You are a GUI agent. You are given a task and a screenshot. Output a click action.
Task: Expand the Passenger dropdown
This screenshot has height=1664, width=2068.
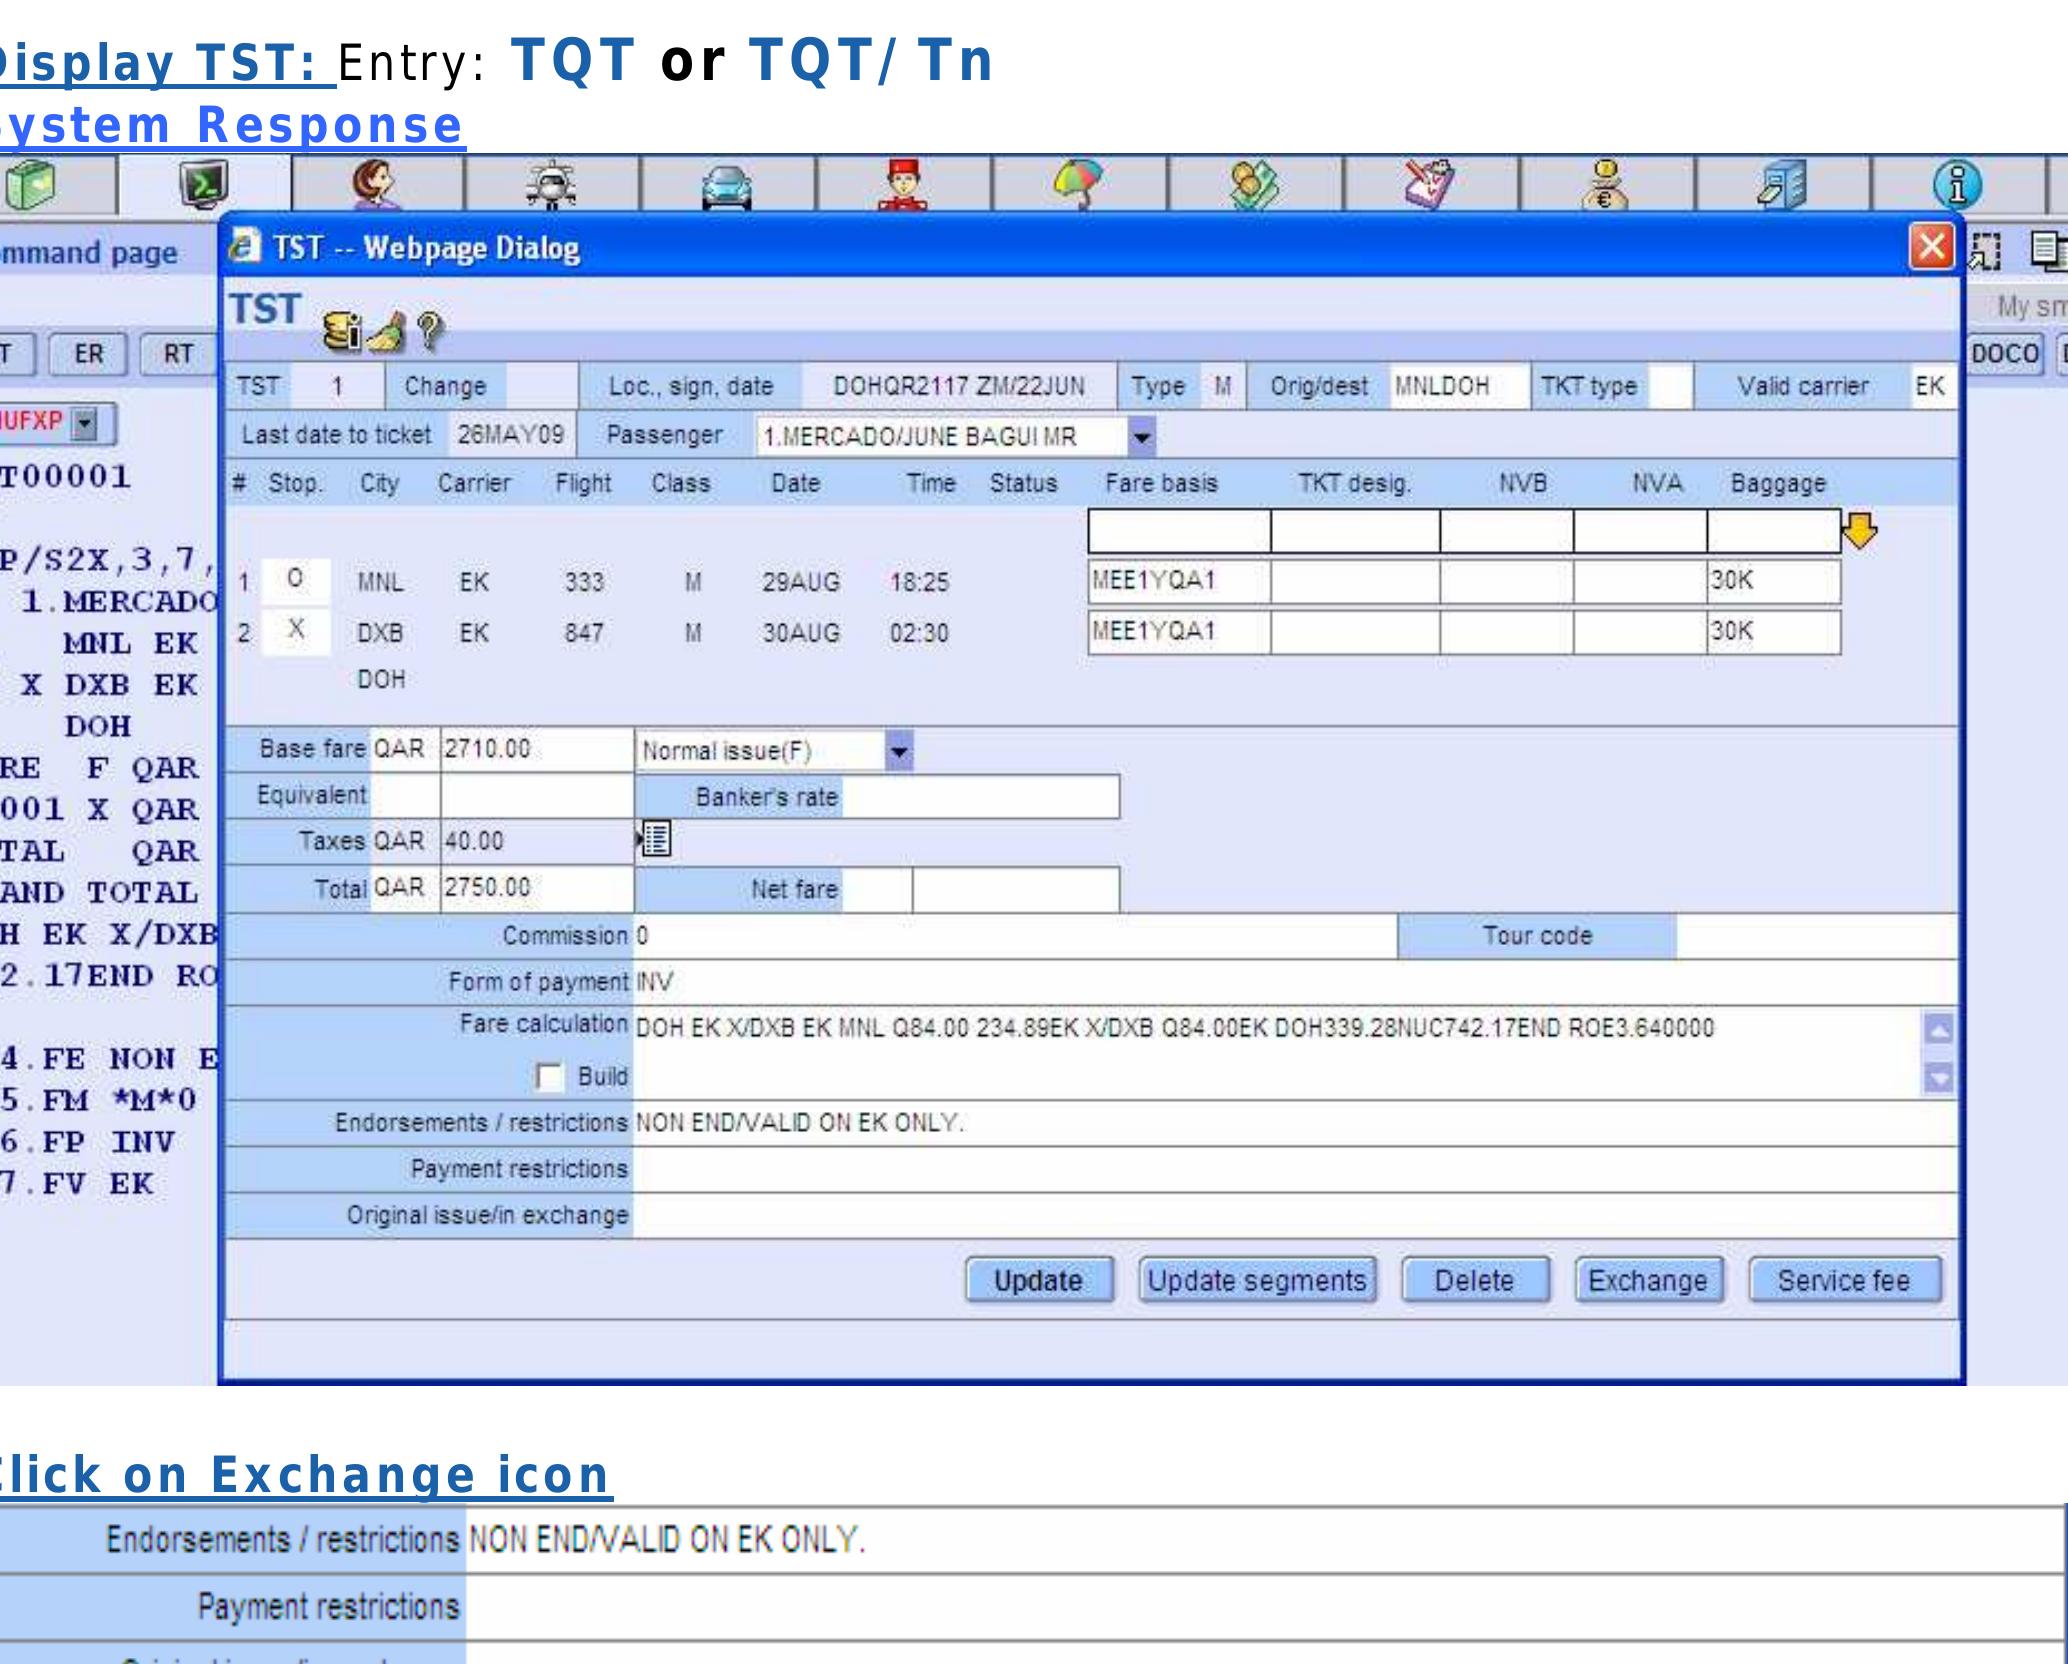pos(1141,437)
